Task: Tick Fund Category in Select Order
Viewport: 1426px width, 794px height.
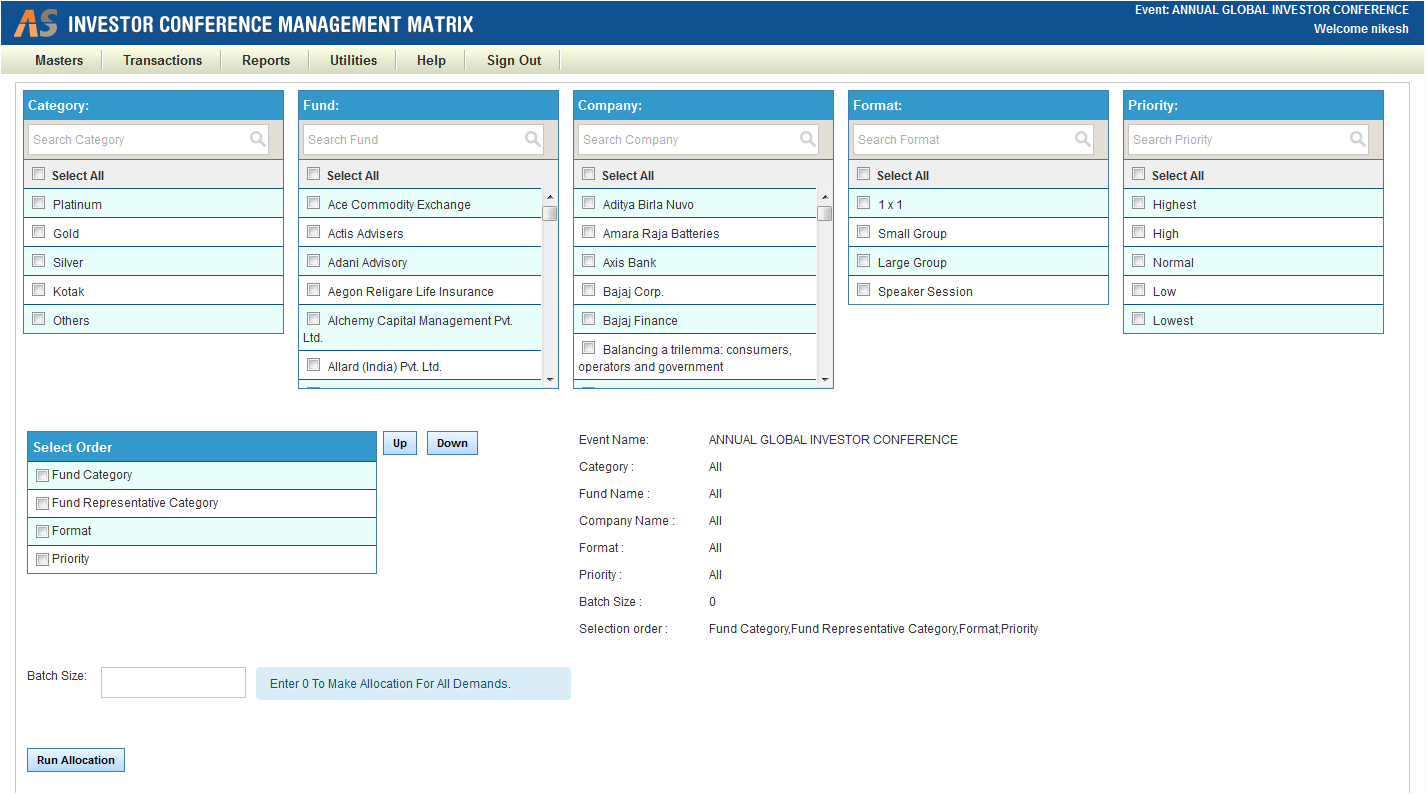Action: pos(41,474)
